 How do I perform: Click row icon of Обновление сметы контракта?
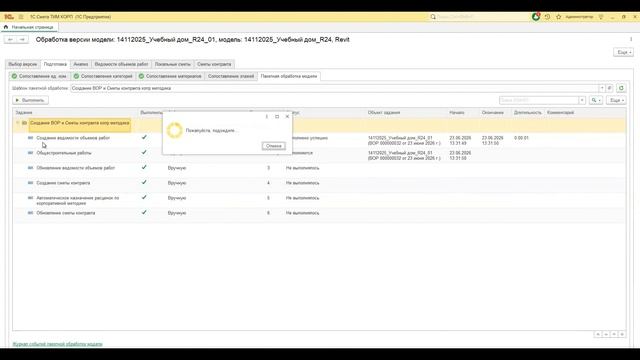(x=30, y=213)
